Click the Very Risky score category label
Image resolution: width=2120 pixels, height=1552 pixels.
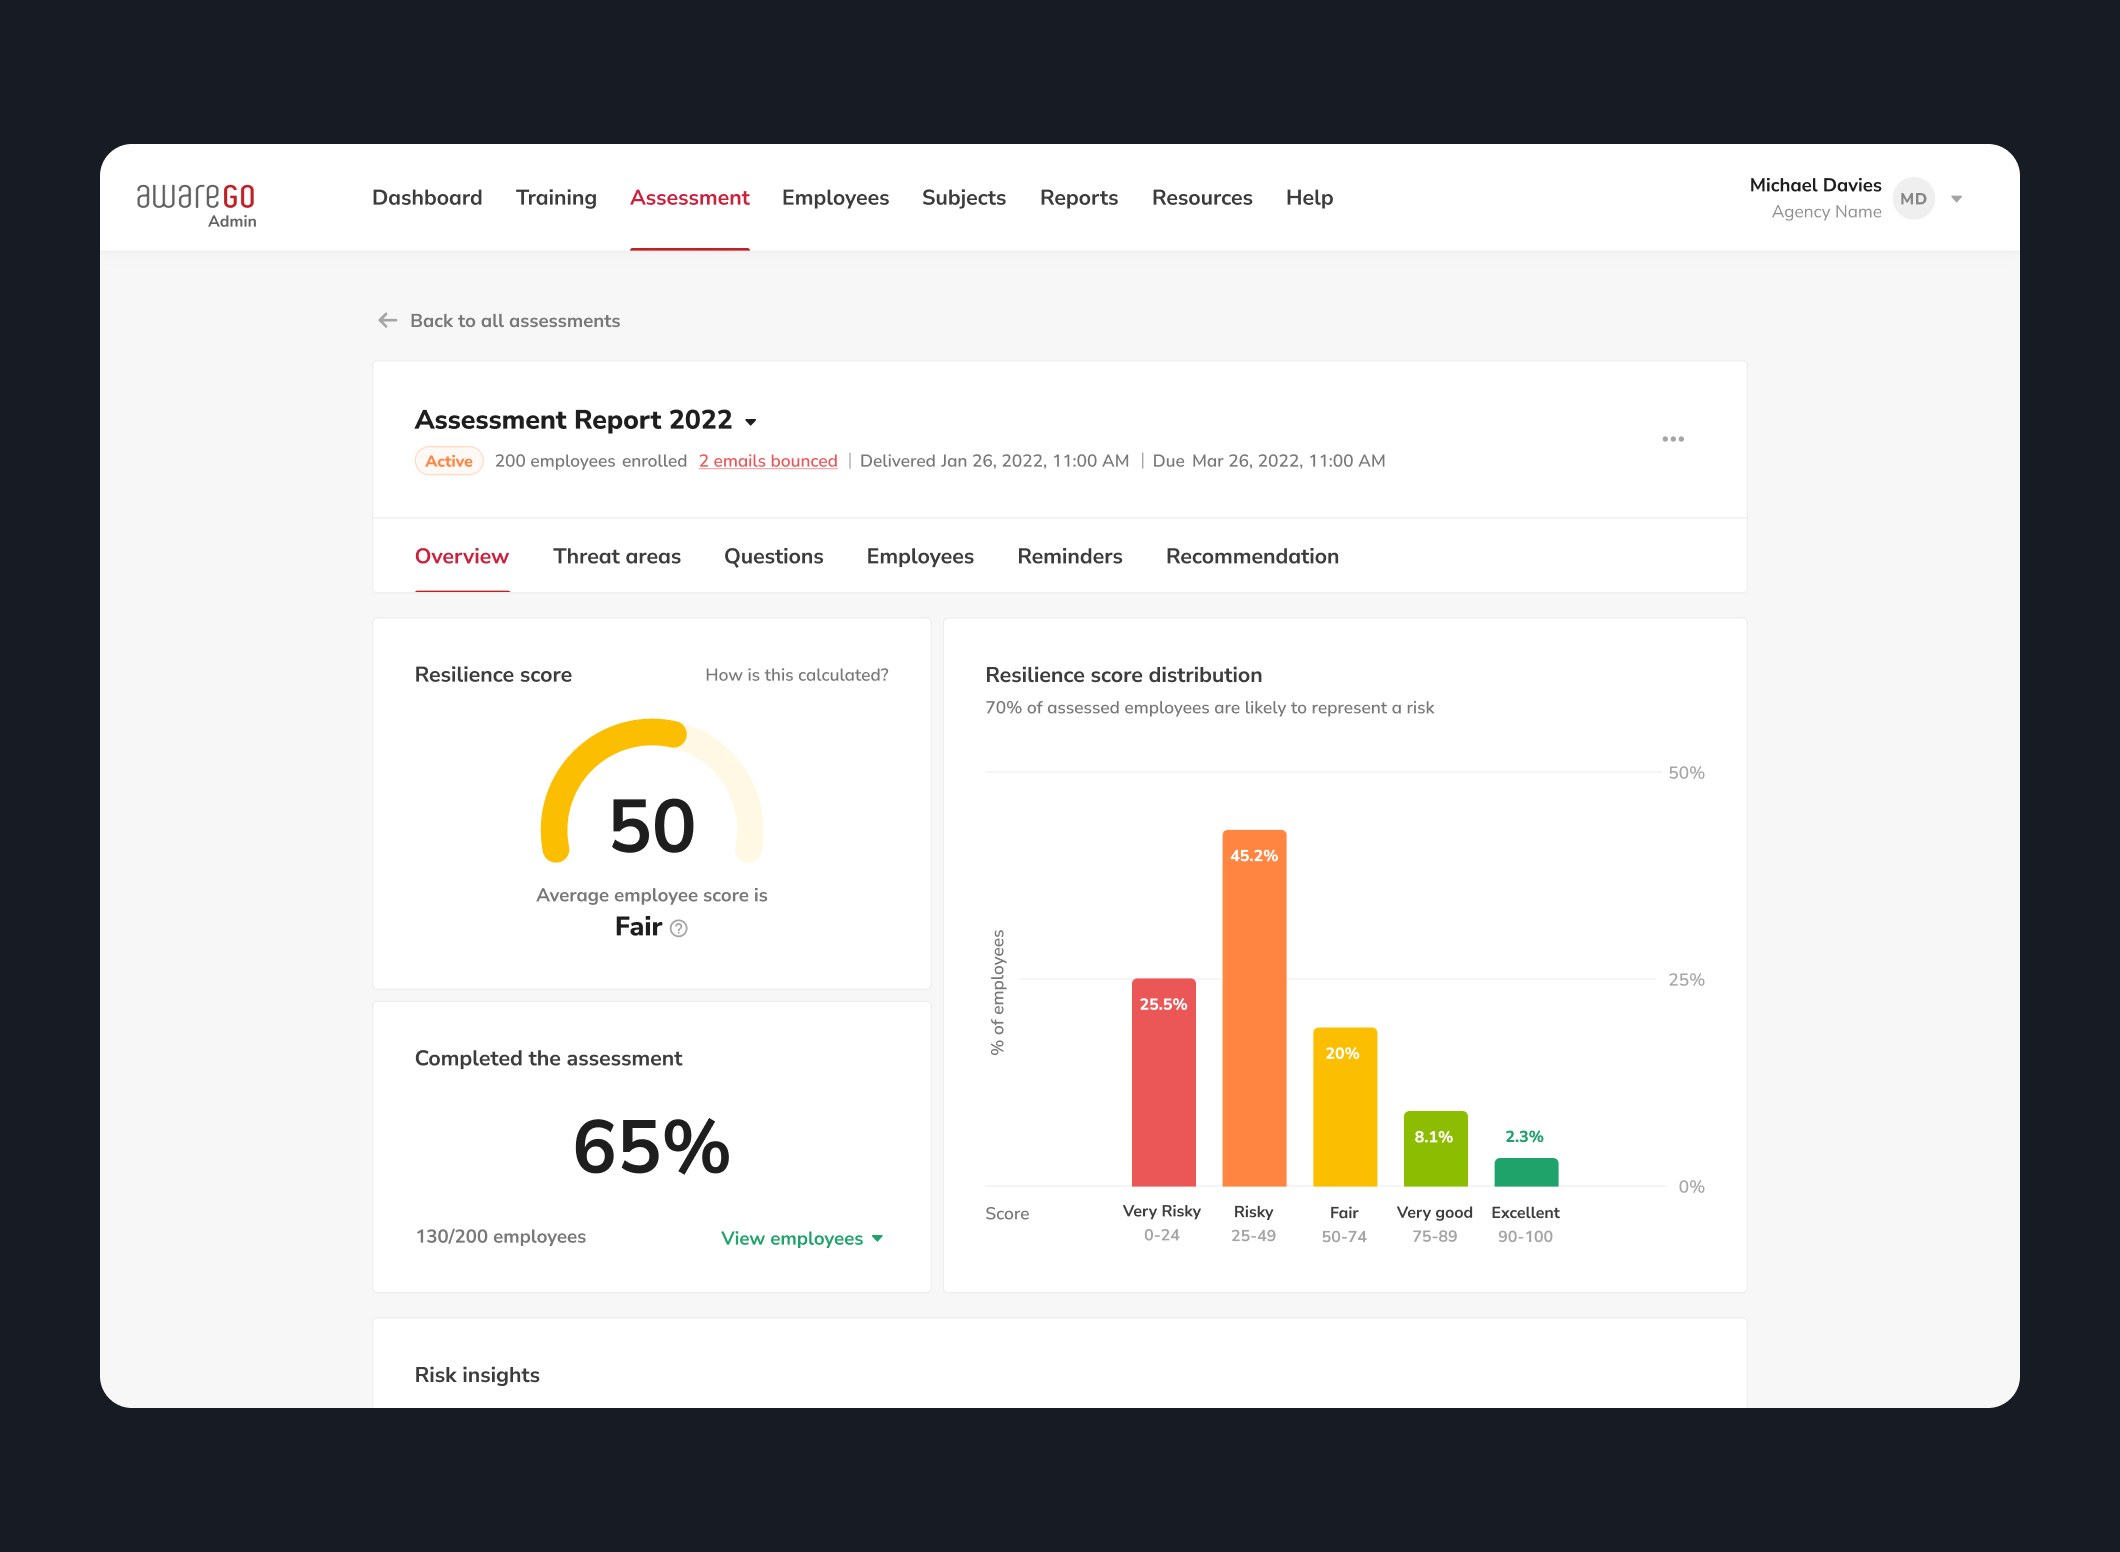[x=1162, y=1211]
